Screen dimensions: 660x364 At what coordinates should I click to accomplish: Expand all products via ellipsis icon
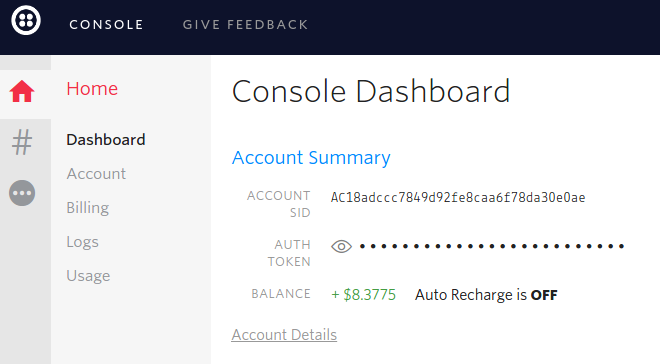coord(22,193)
